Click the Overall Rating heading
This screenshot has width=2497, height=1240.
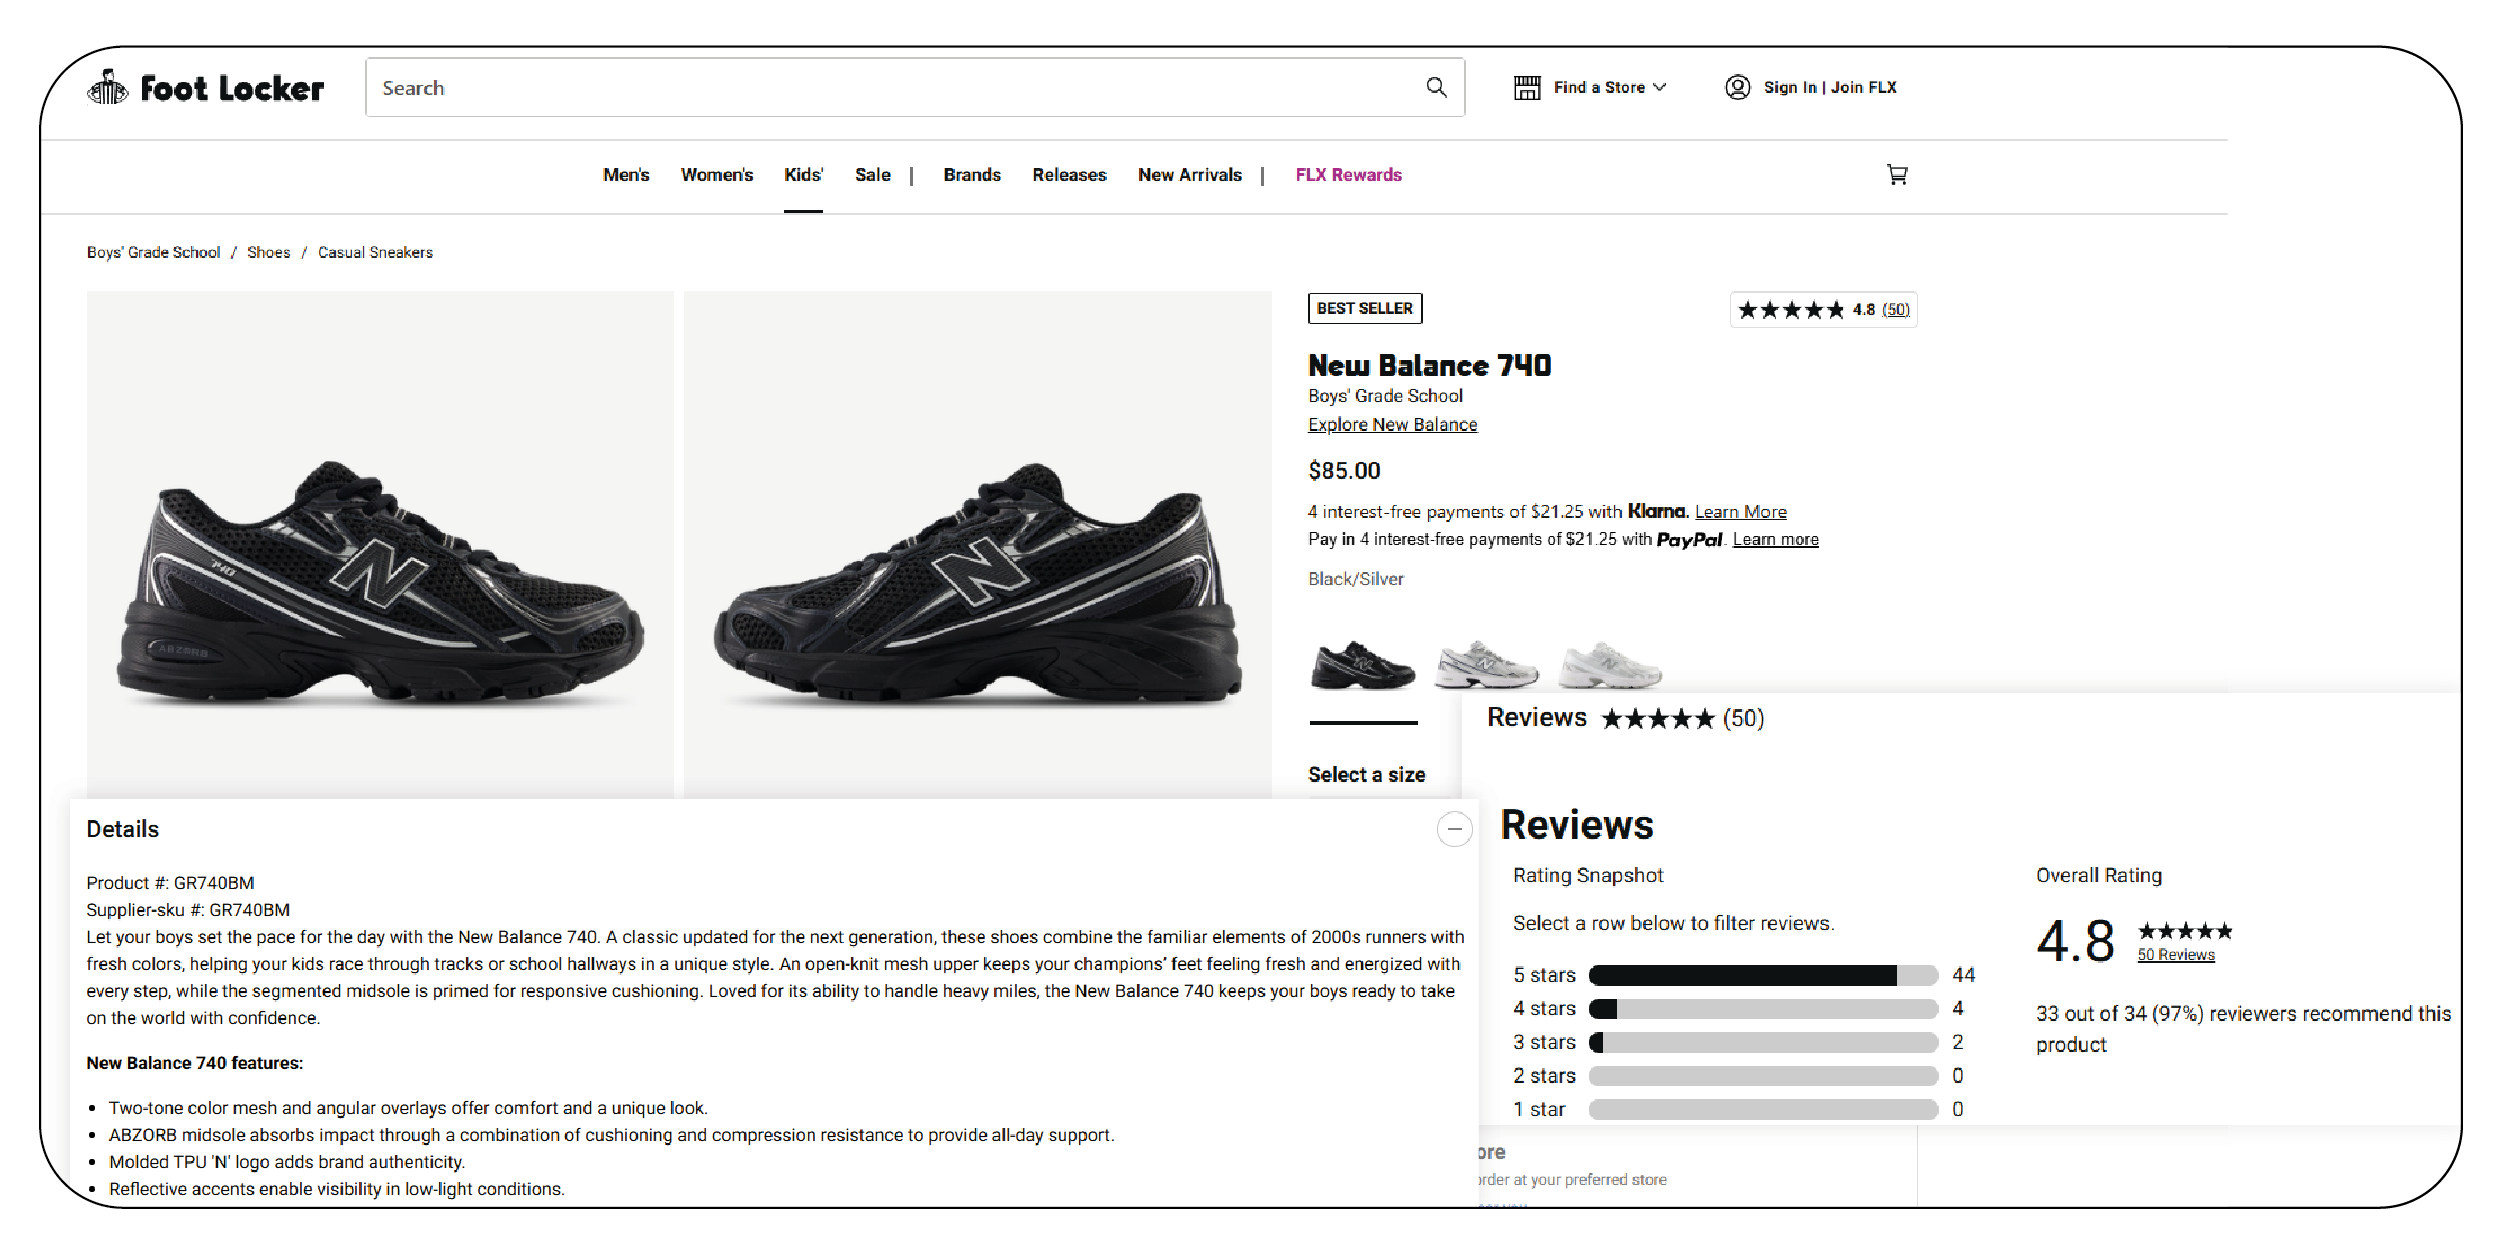[2099, 876]
